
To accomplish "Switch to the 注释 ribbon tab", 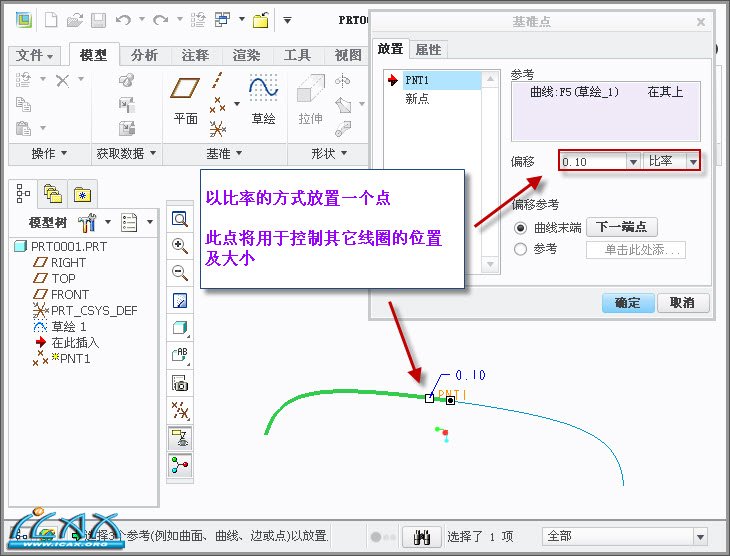I will coord(196,55).
